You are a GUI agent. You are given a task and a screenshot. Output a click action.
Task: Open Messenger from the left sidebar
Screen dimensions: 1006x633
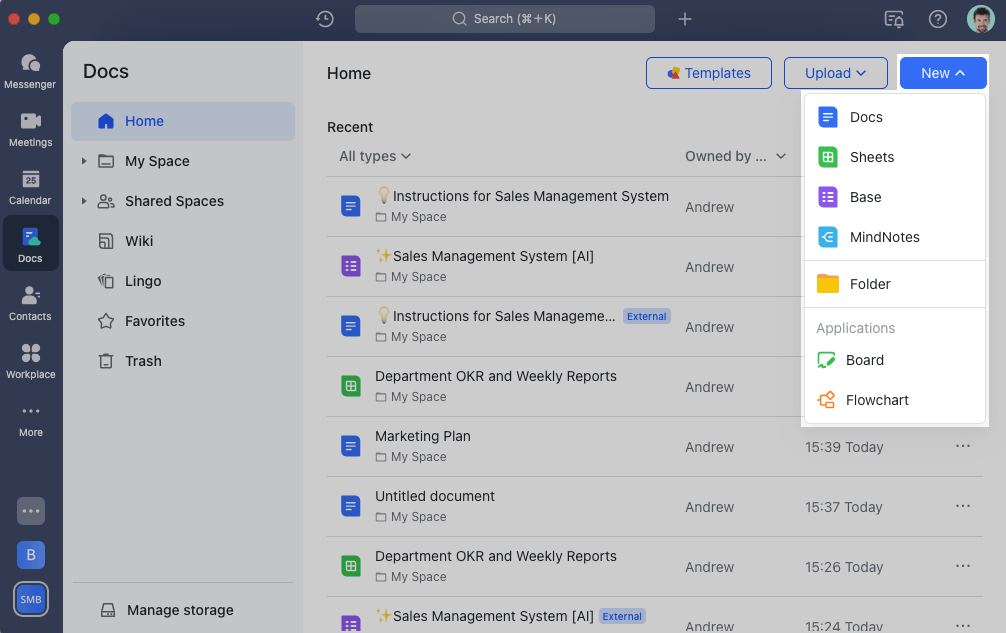[x=30, y=68]
